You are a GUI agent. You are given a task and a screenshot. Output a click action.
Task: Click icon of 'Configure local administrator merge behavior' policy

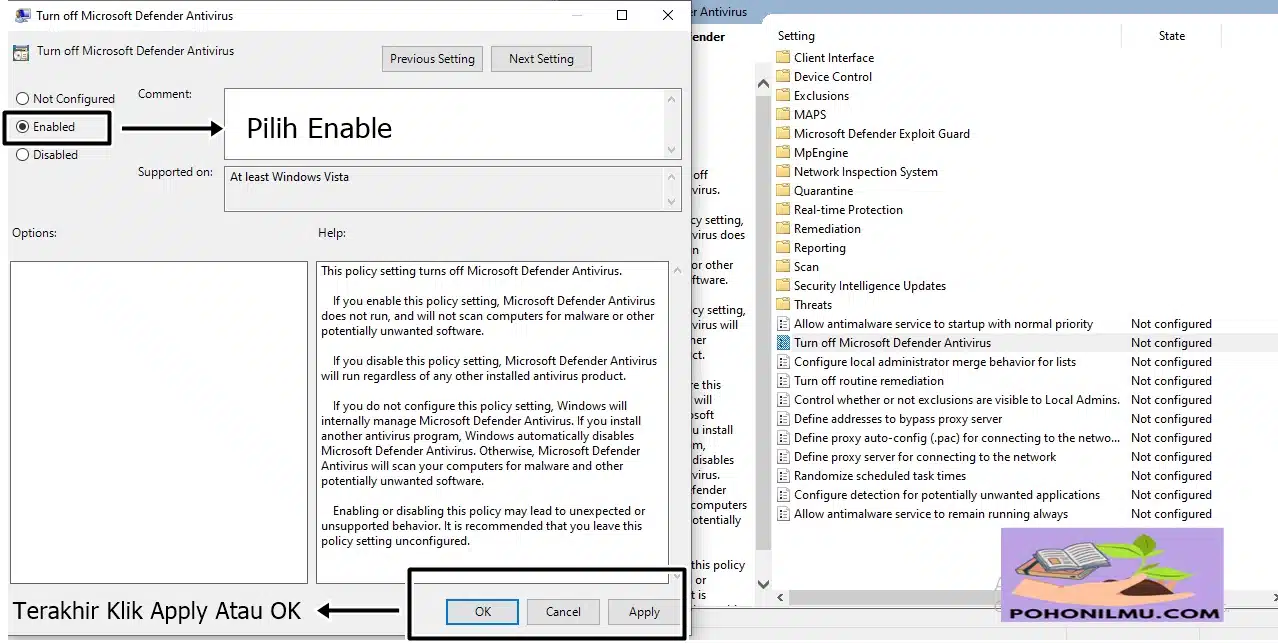pyautogui.click(x=784, y=361)
